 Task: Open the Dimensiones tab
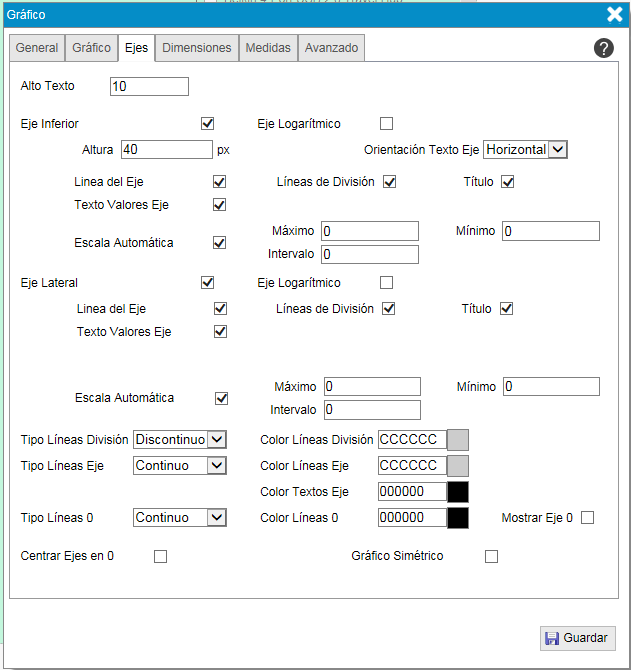(x=197, y=48)
